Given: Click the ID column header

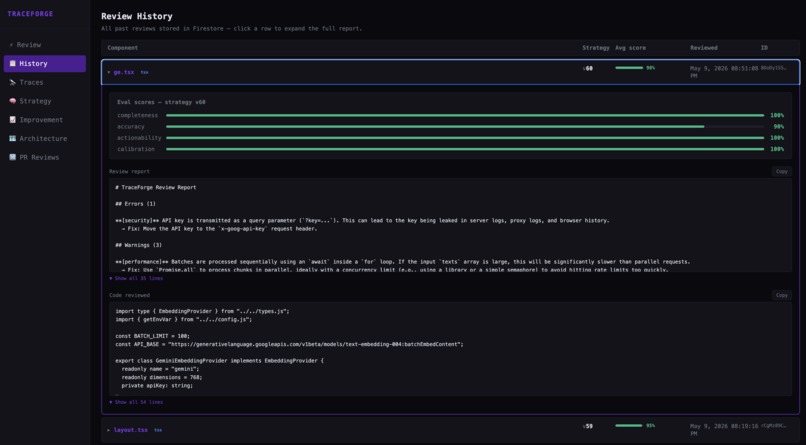Looking at the screenshot, I should 764,48.
